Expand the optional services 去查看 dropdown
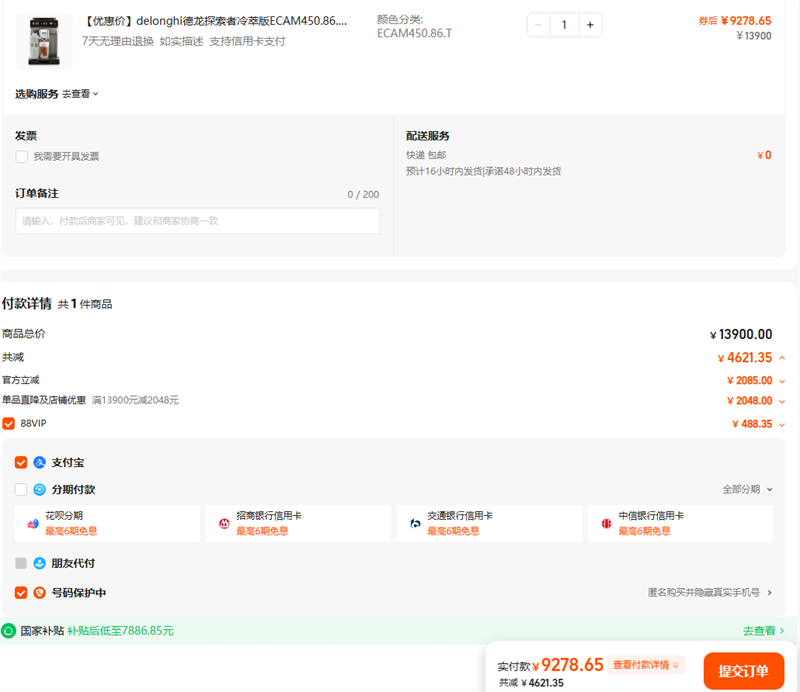The width and height of the screenshot is (800, 692). [x=81, y=94]
